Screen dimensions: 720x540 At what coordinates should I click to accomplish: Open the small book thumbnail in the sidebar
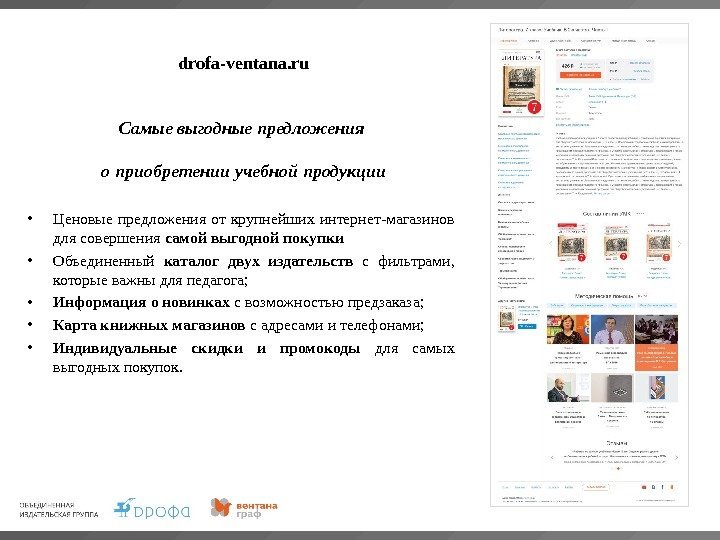pos(507,317)
